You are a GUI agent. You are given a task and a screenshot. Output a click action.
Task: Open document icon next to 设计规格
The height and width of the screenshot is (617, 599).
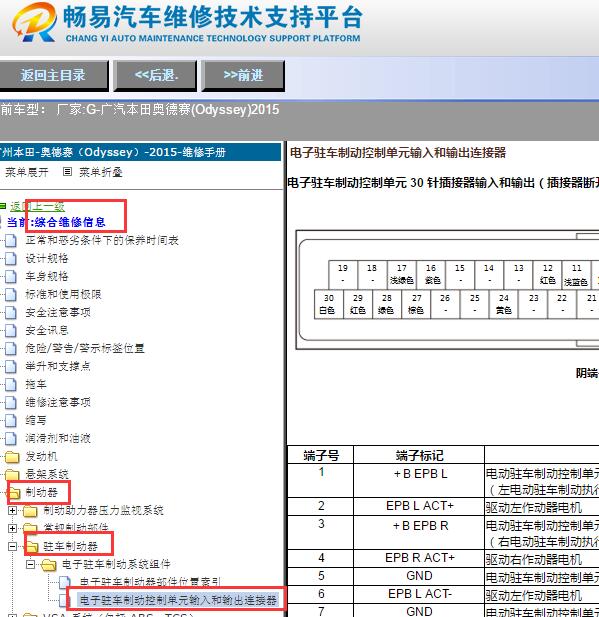[x=11, y=259]
